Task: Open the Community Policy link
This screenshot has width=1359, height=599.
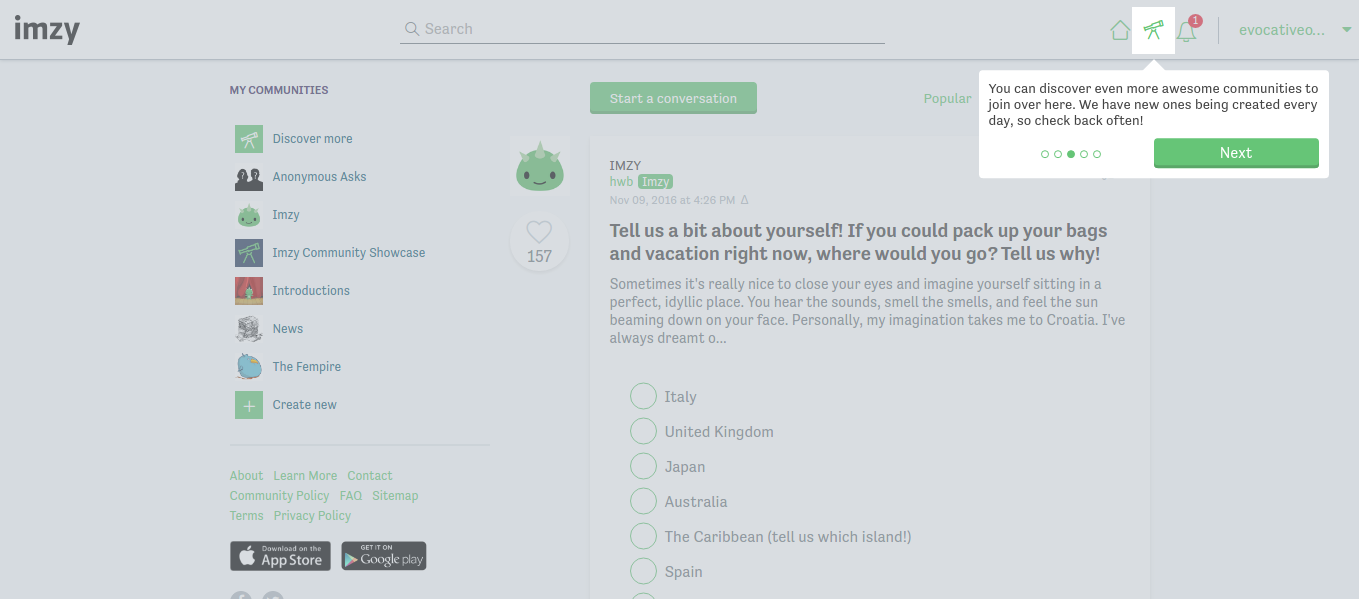Action: point(279,496)
